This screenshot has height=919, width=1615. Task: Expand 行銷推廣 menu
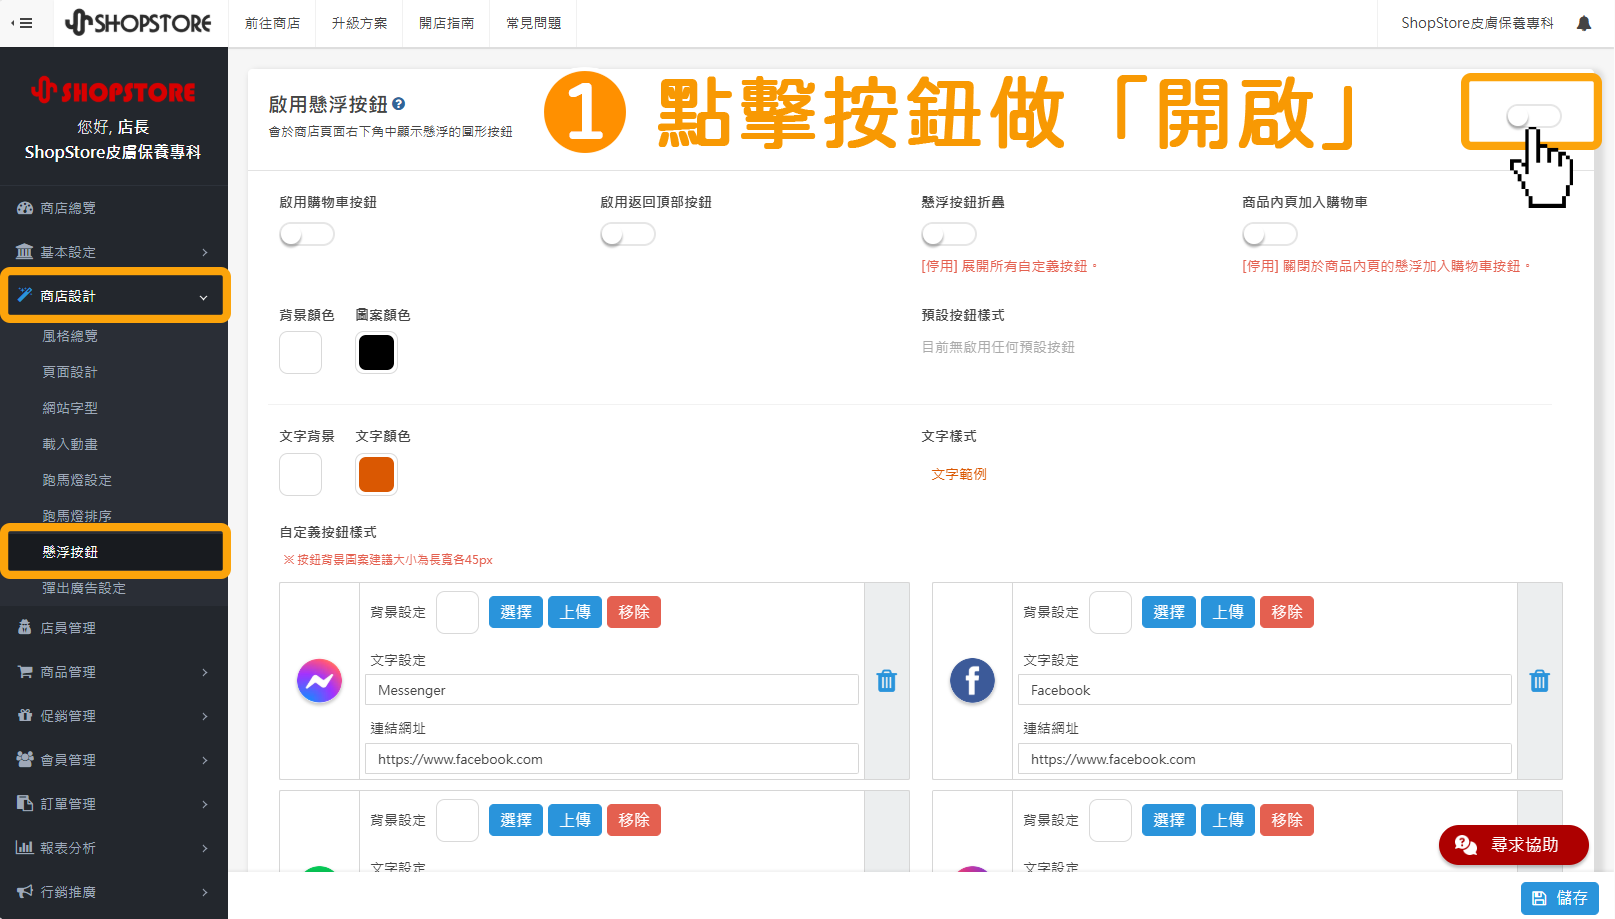pyautogui.click(x=114, y=892)
